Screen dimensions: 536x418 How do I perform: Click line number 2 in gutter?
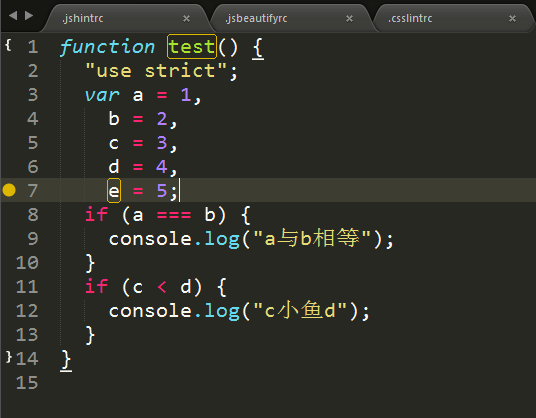click(x=33, y=71)
